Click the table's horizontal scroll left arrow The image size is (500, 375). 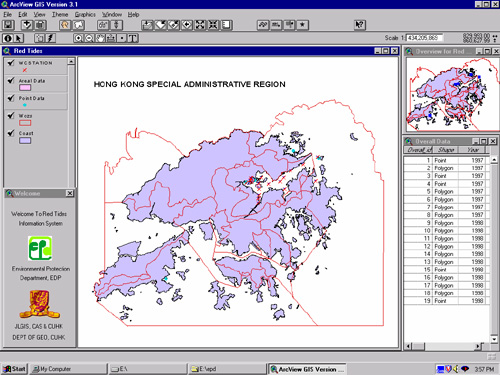408,347
